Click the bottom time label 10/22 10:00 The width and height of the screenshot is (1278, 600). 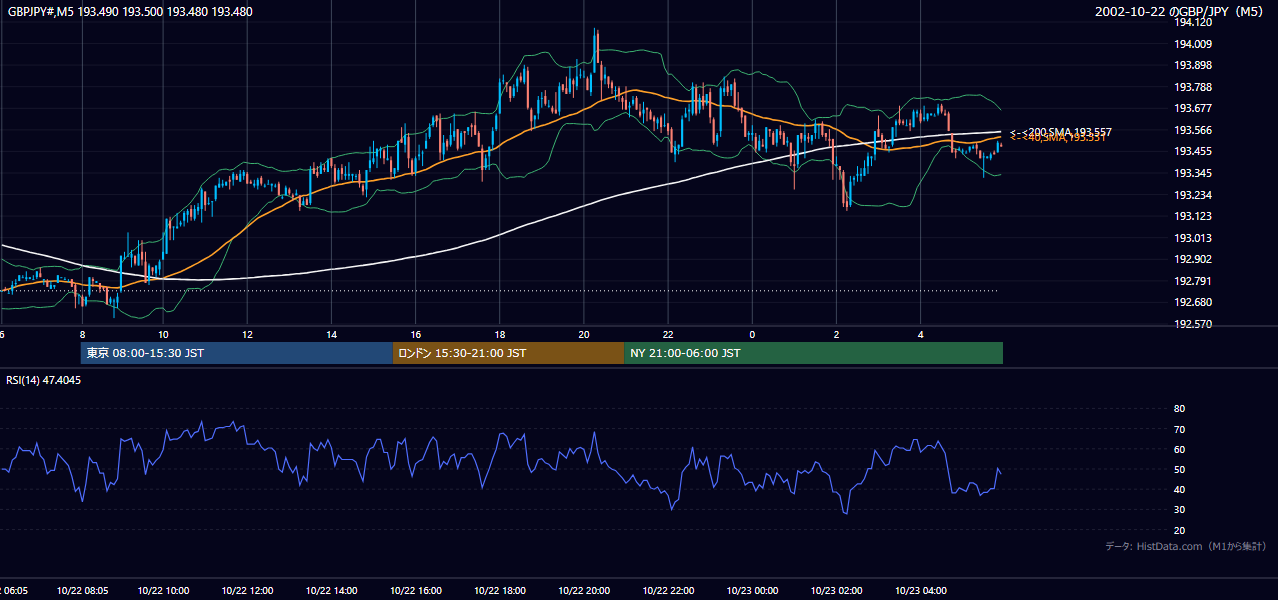pyautogui.click(x=164, y=591)
